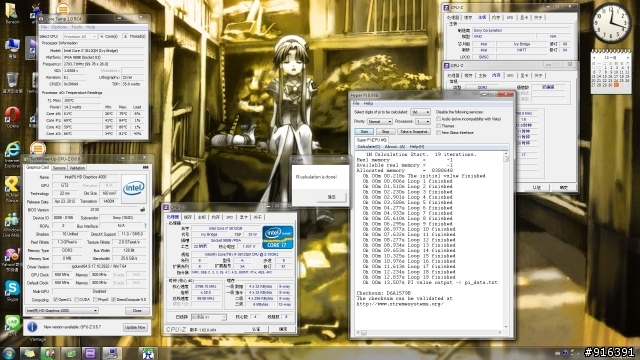
Task: Click Start button in Hyper PI
Action: (364, 131)
